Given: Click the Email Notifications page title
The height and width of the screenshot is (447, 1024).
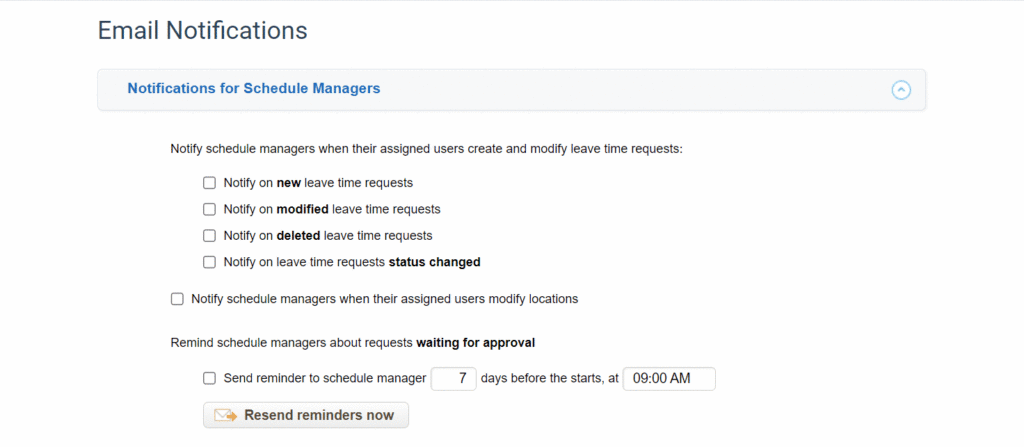Looking at the screenshot, I should point(202,30).
